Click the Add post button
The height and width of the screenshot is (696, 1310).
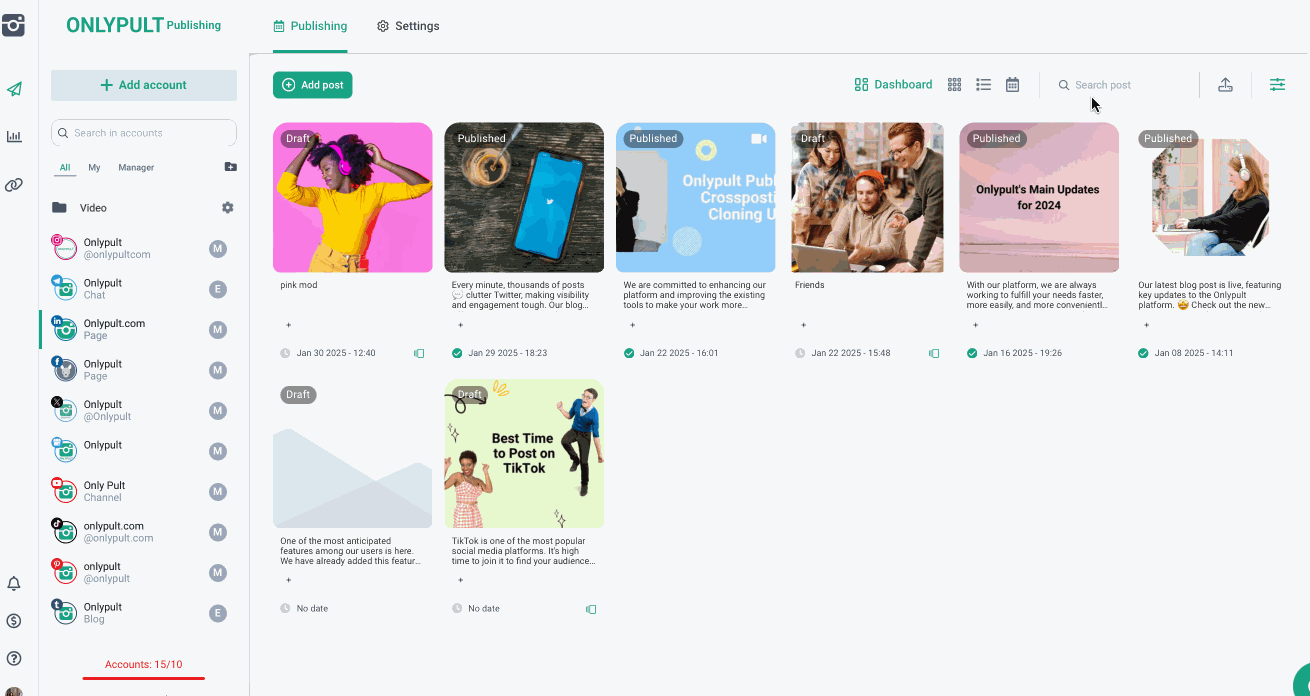pyautogui.click(x=312, y=85)
